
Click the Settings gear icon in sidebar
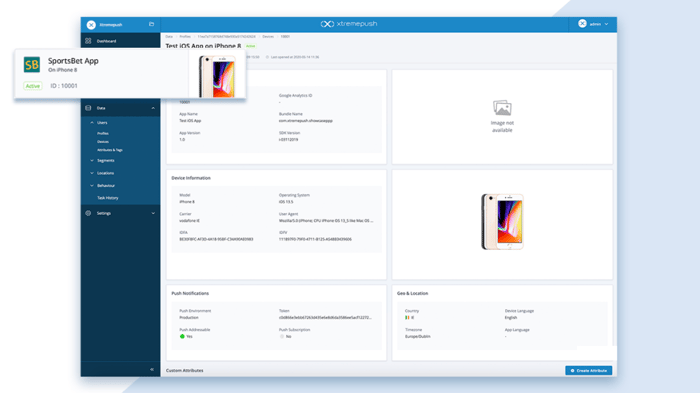(x=88, y=213)
